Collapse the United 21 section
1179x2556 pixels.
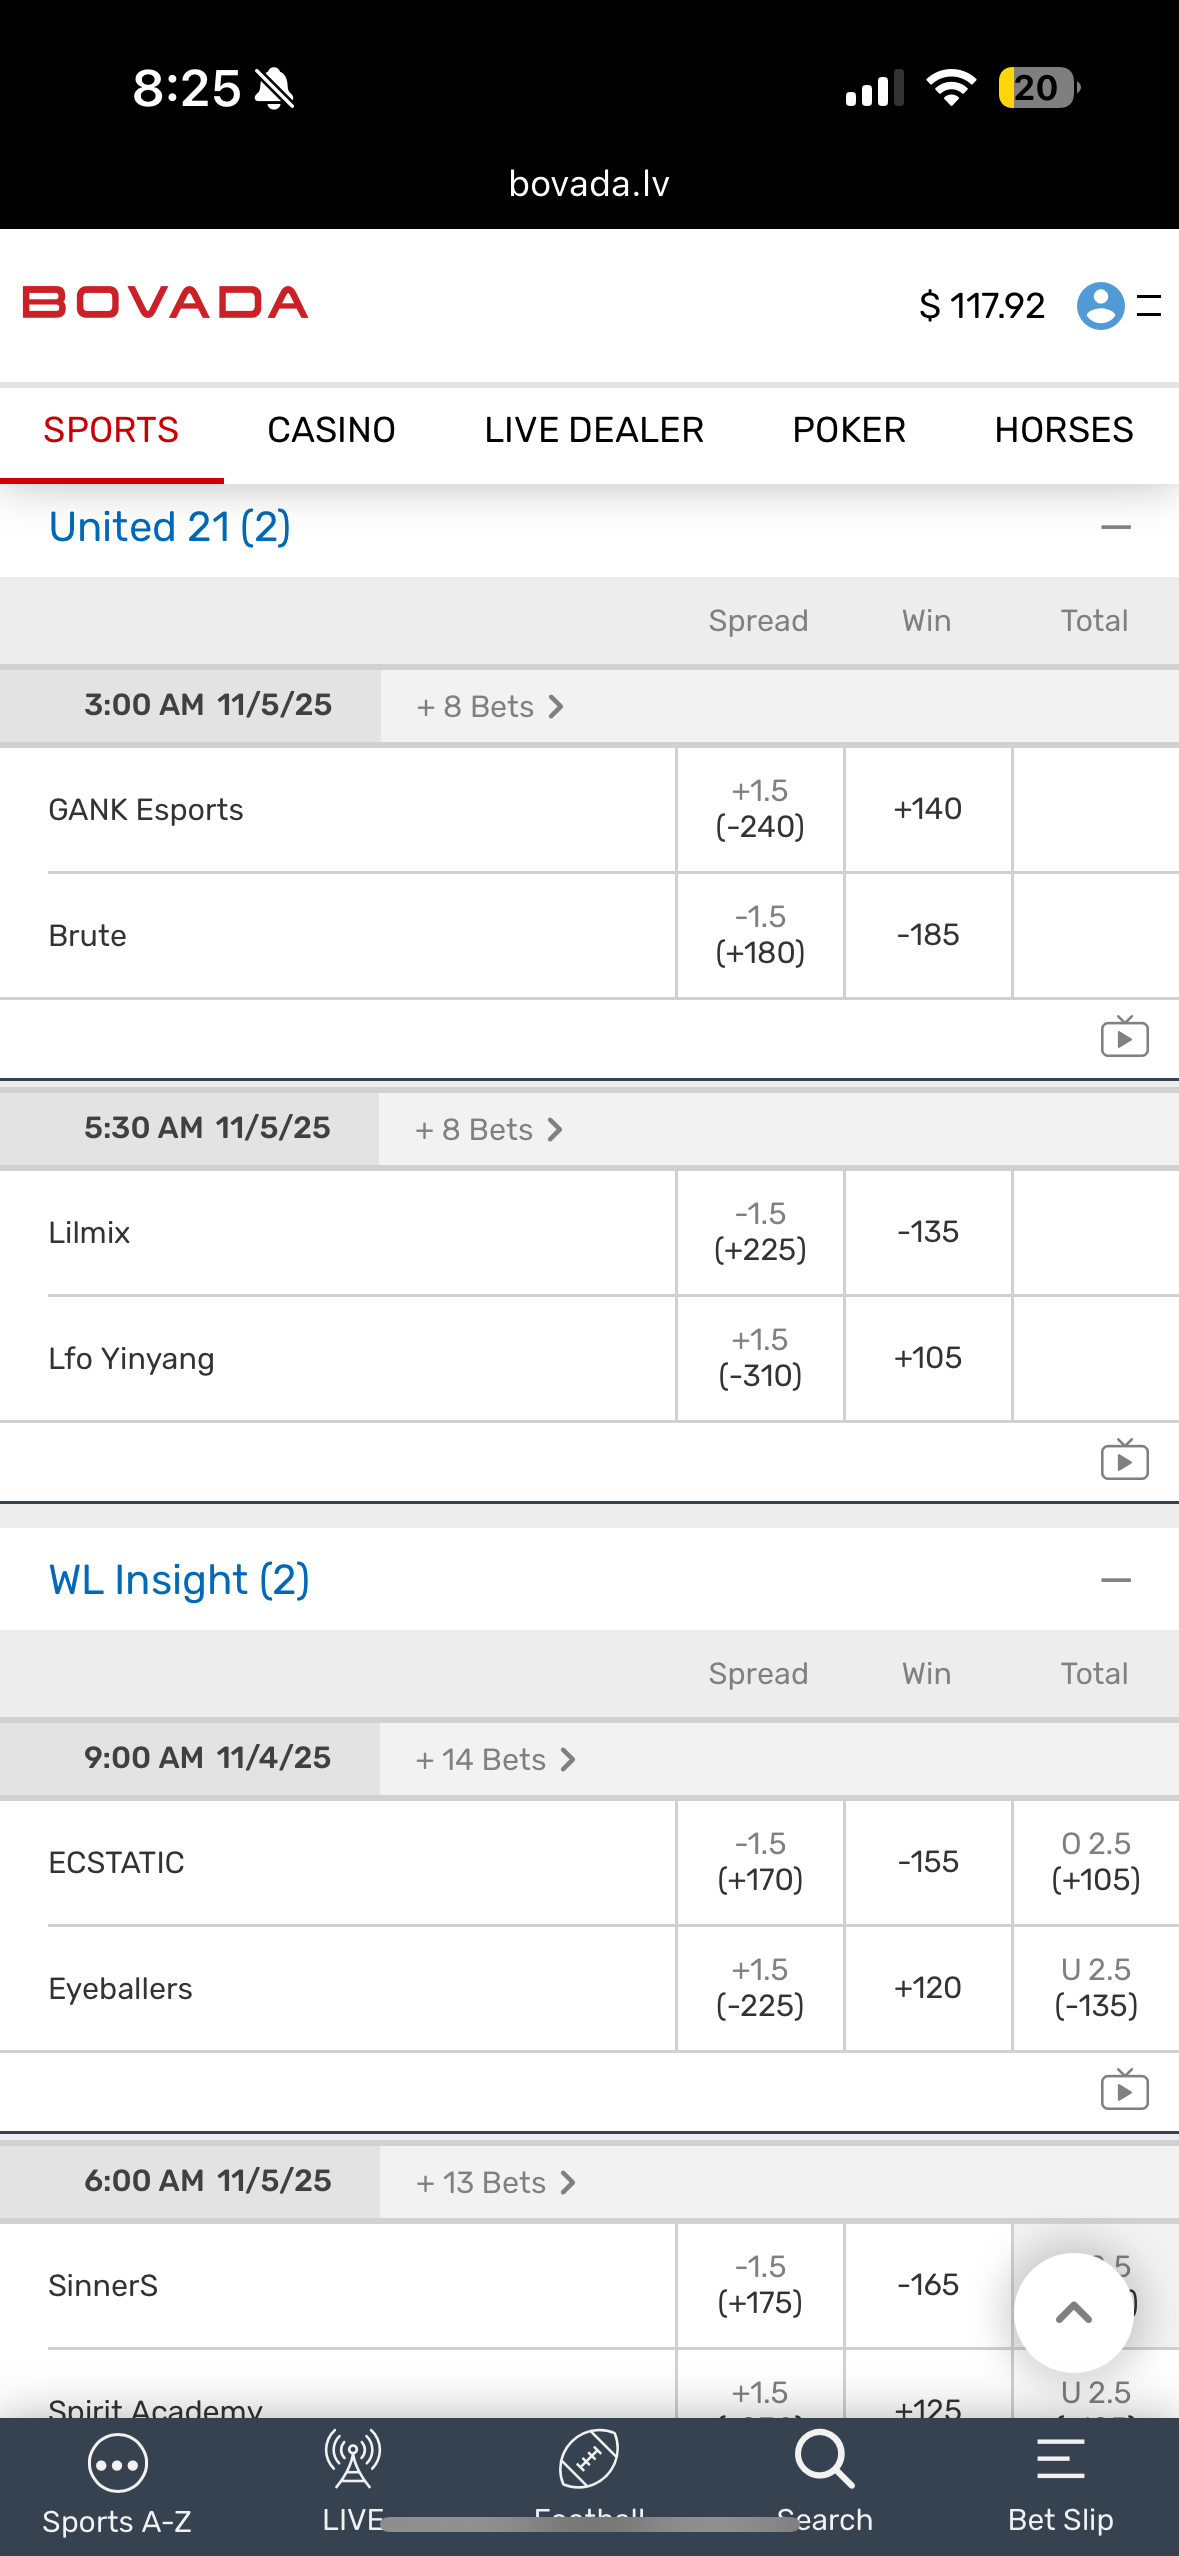[1115, 527]
